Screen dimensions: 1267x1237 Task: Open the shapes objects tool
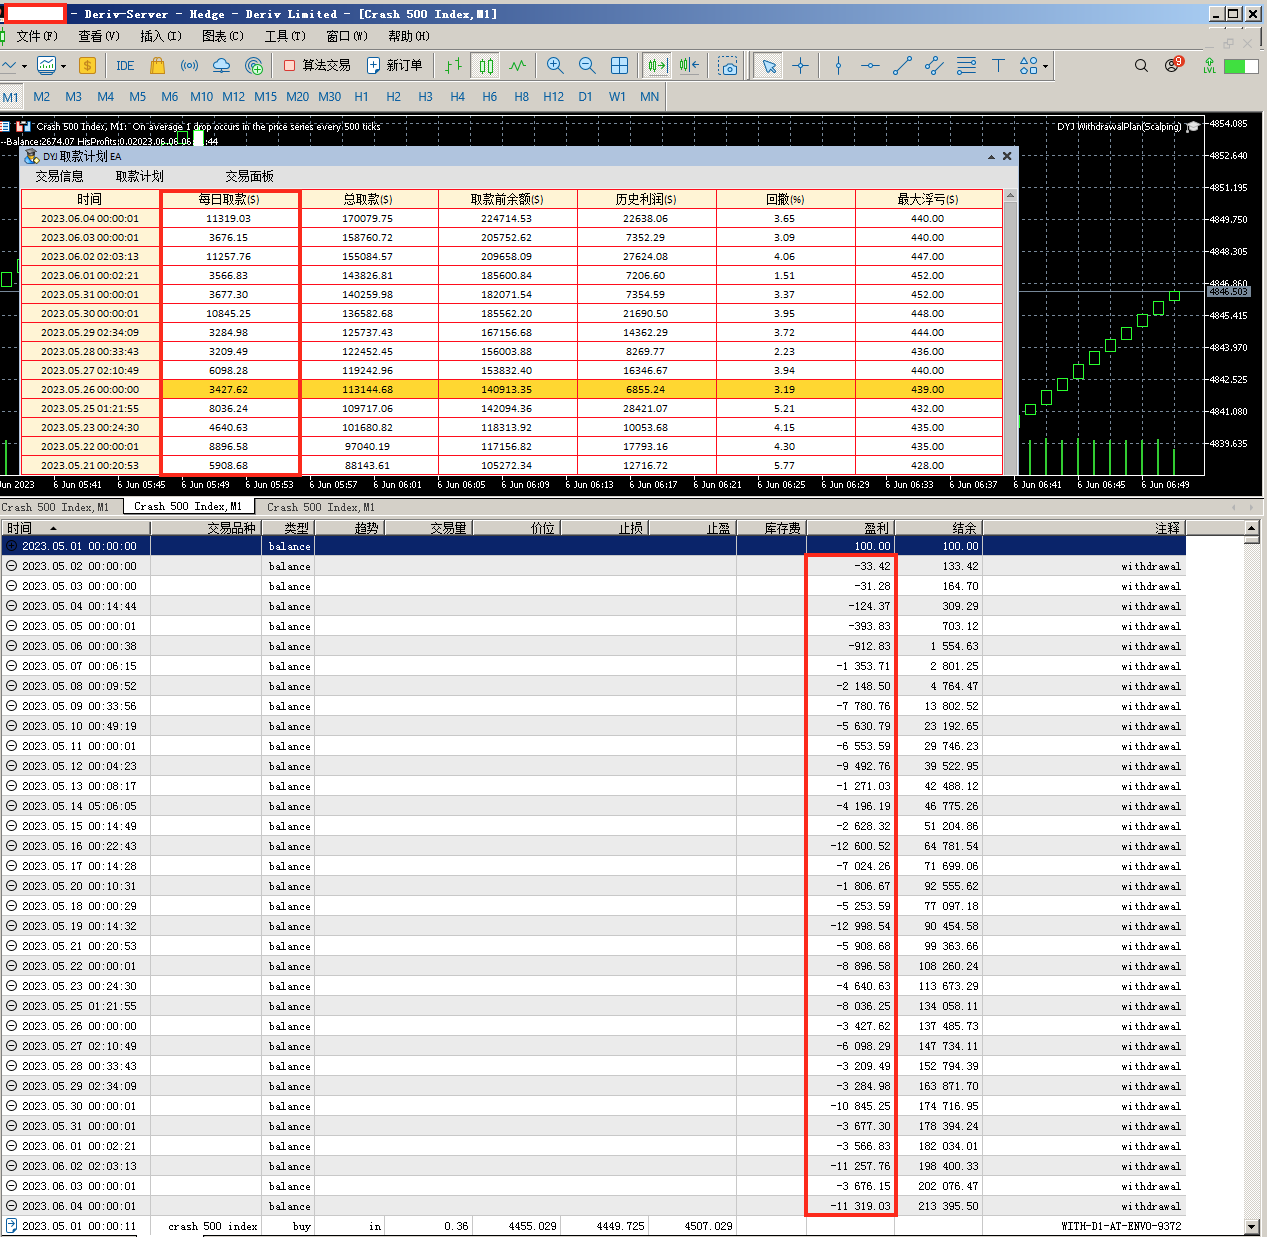1028,66
